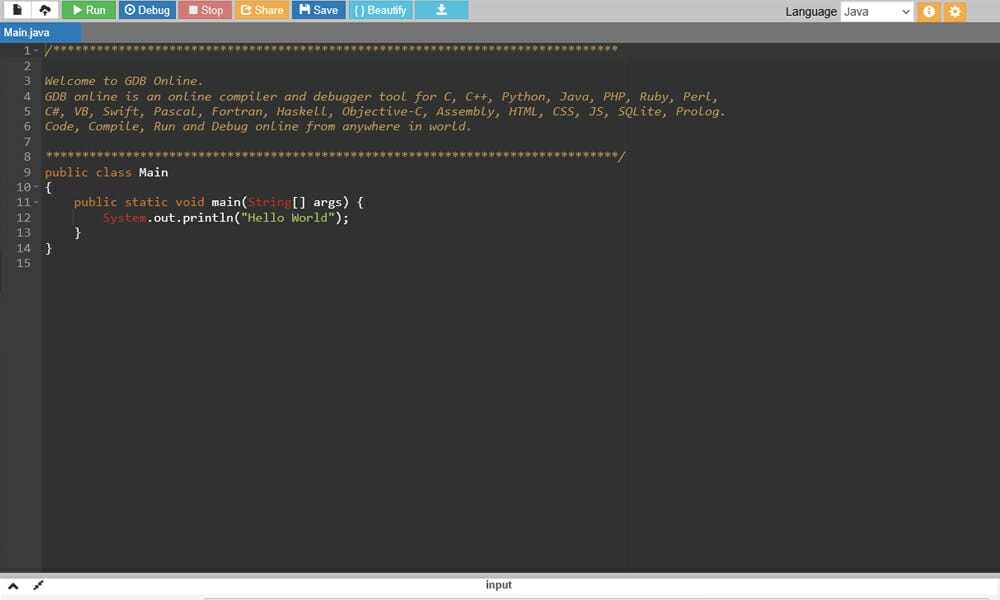
Task: Start debugging with the Debug icon button
Action: click(146, 11)
